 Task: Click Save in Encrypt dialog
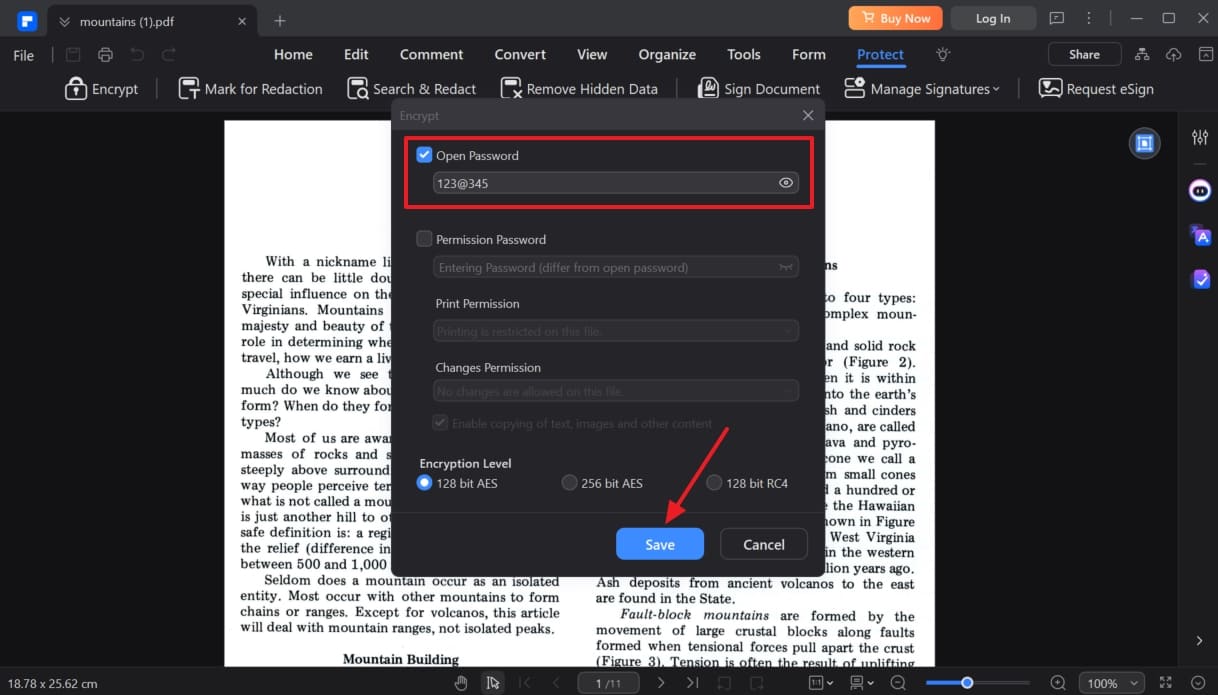660,544
